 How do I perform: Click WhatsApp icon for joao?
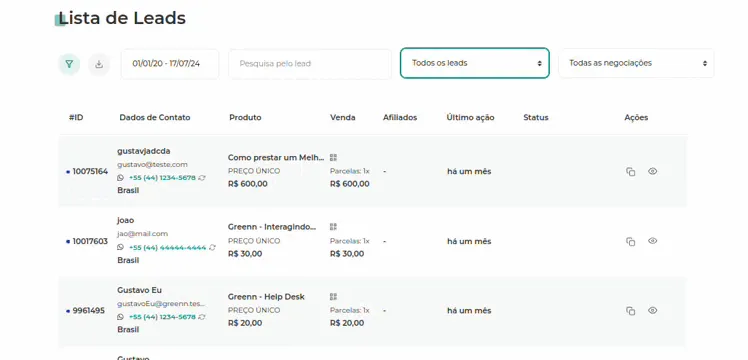[120, 247]
